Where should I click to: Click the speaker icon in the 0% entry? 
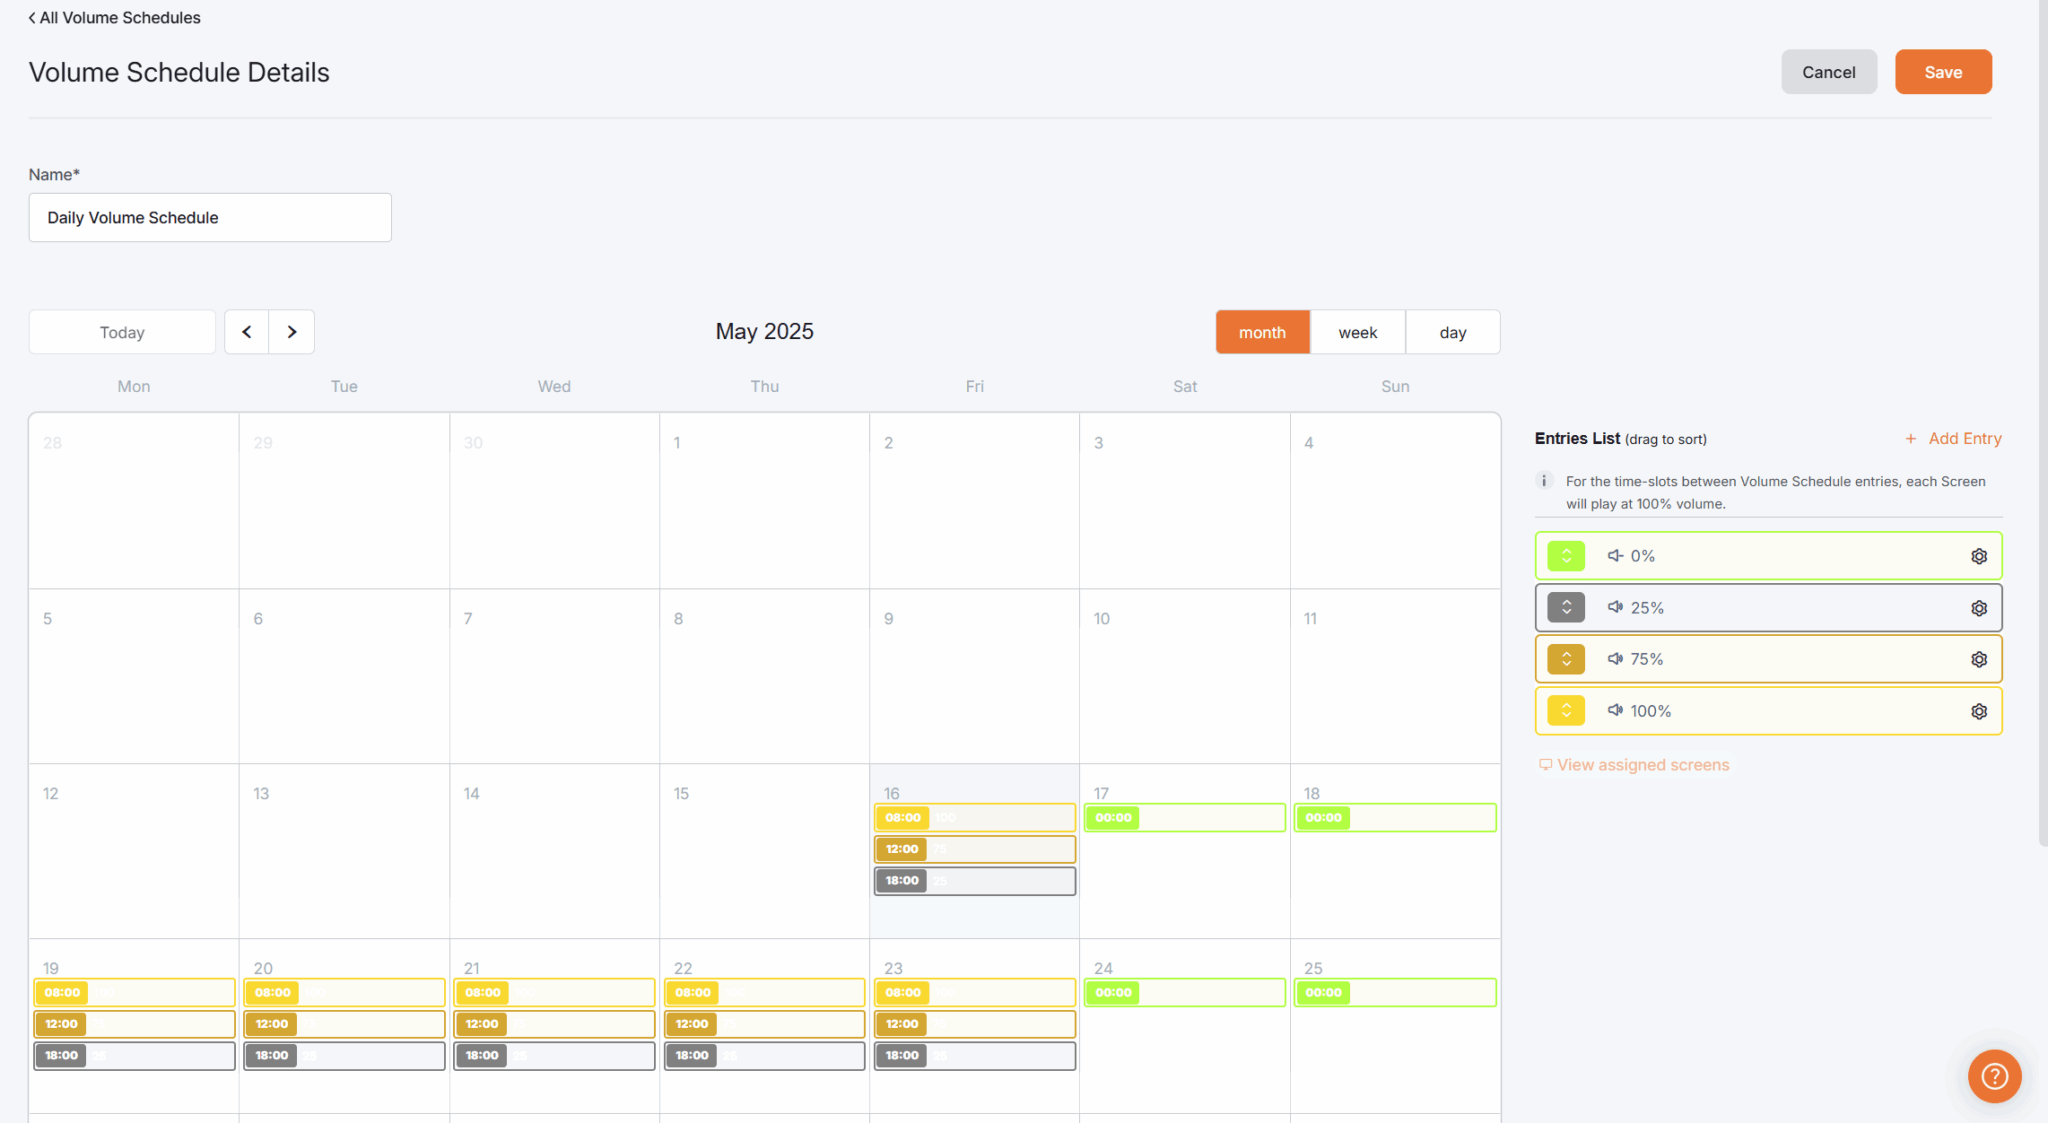click(1615, 556)
